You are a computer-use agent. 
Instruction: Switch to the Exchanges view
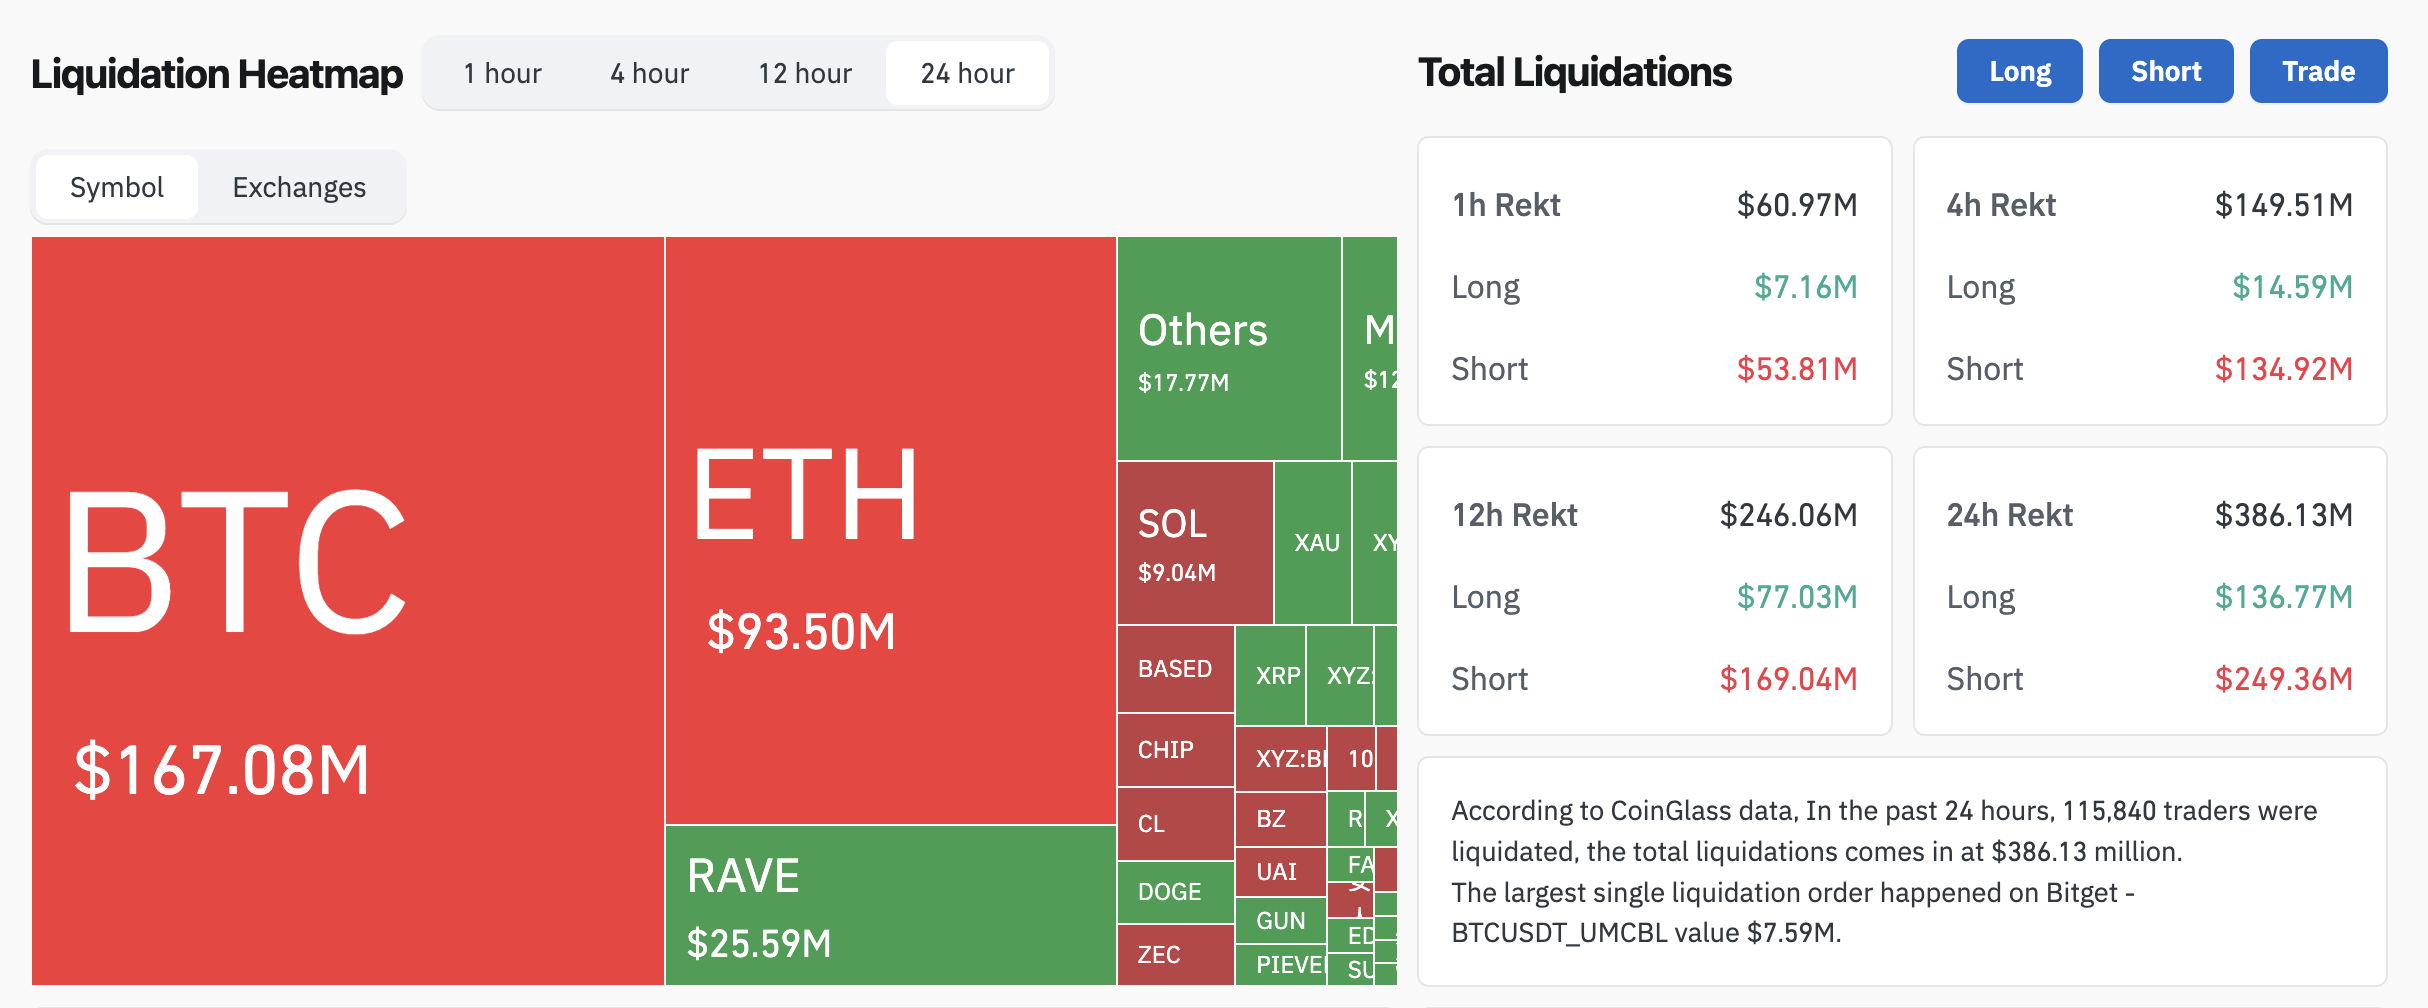point(299,186)
